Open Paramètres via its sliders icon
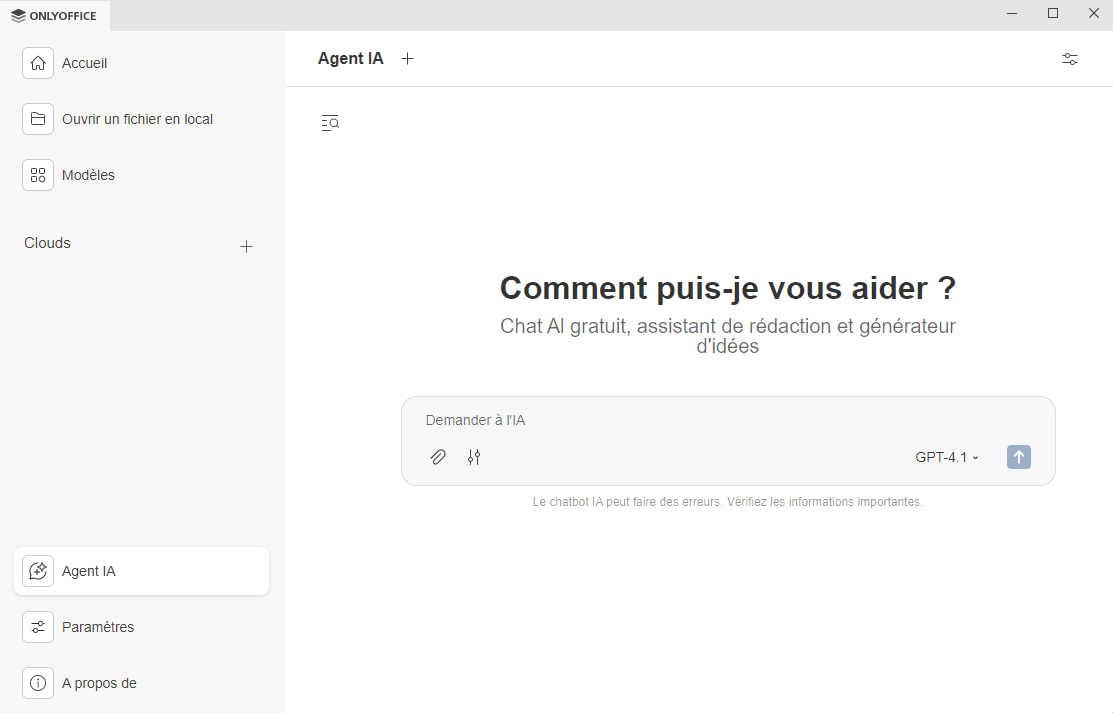This screenshot has width=1113, height=713. (37, 626)
